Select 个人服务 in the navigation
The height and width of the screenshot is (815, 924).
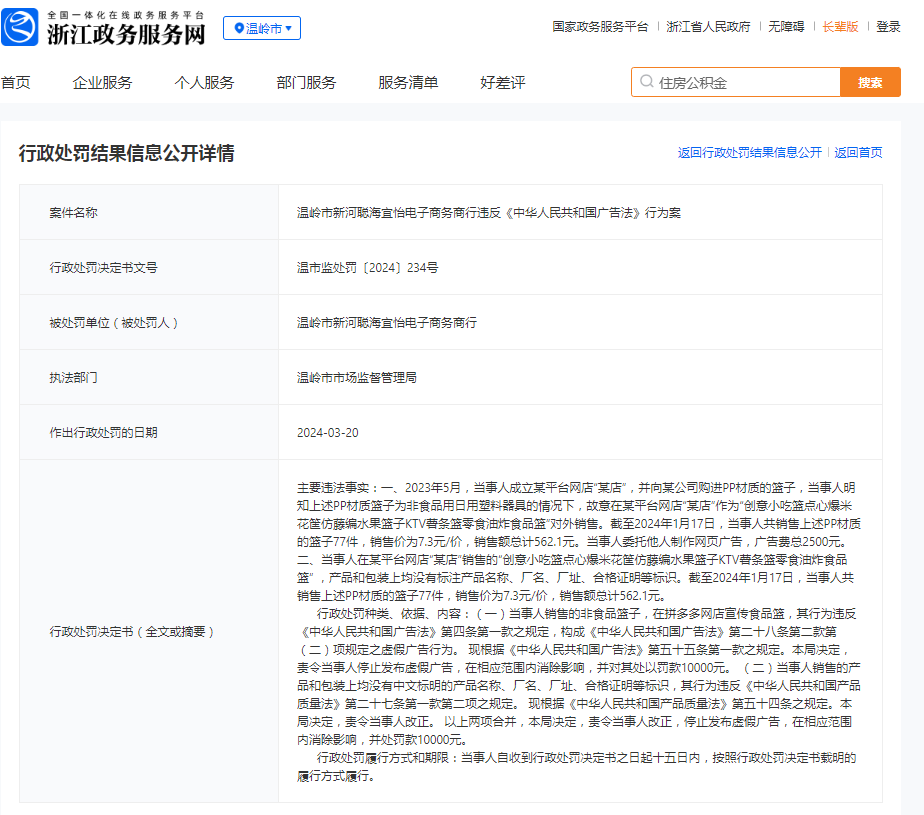click(204, 82)
